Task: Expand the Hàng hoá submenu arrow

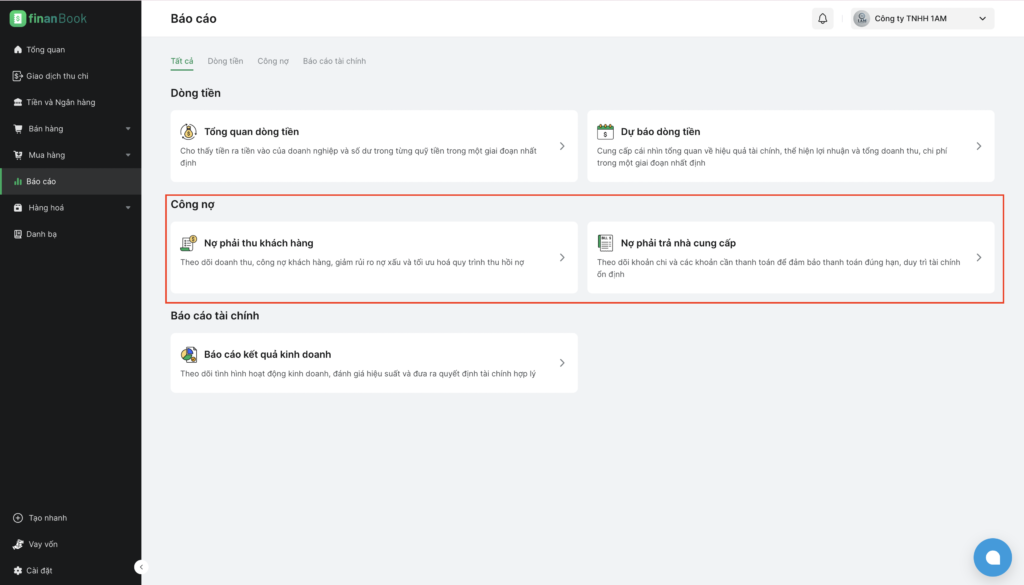Action: (128, 208)
